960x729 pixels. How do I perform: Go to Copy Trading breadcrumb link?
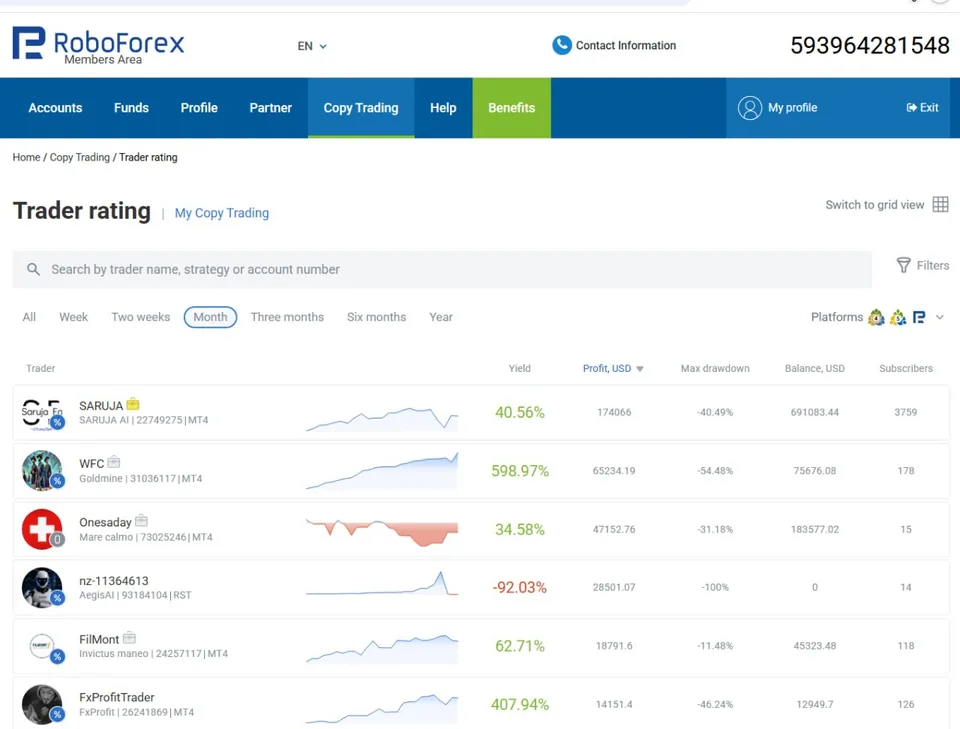[x=80, y=157]
